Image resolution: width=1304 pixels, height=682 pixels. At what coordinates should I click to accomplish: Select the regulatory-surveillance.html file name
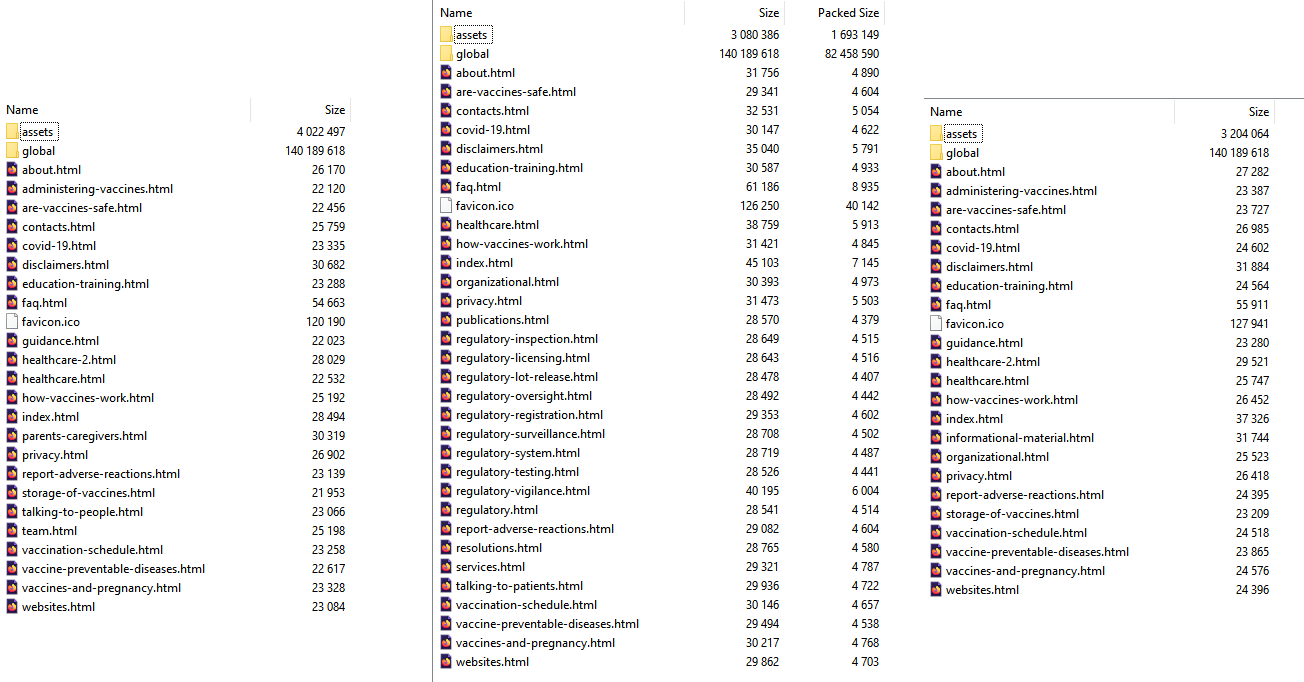coord(530,434)
